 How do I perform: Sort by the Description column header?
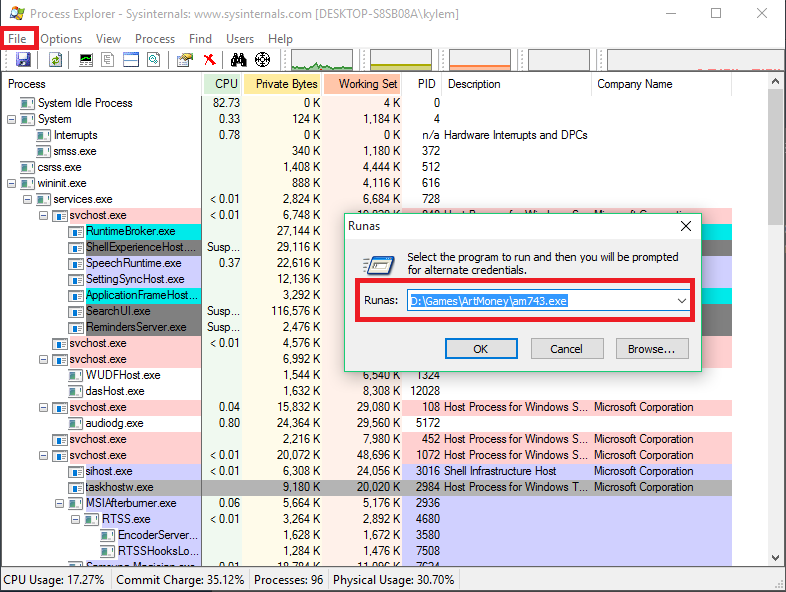pyautogui.click(x=517, y=84)
